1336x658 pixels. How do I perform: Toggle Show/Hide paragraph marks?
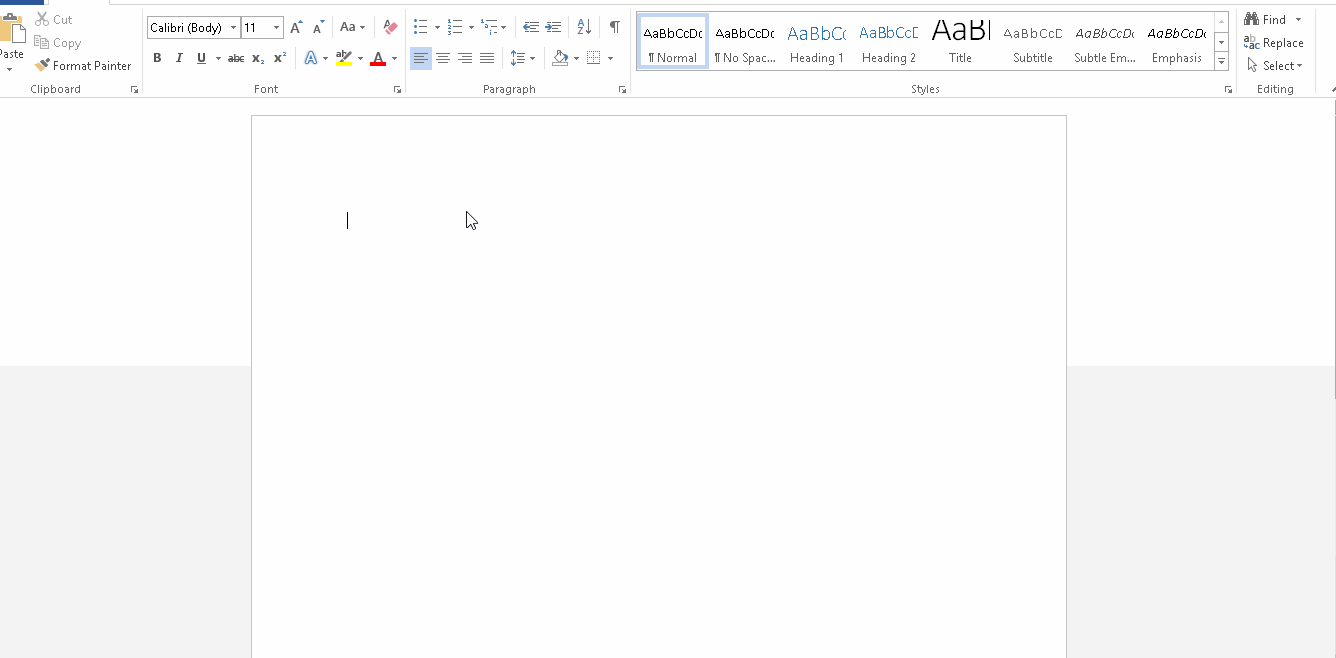(x=614, y=27)
